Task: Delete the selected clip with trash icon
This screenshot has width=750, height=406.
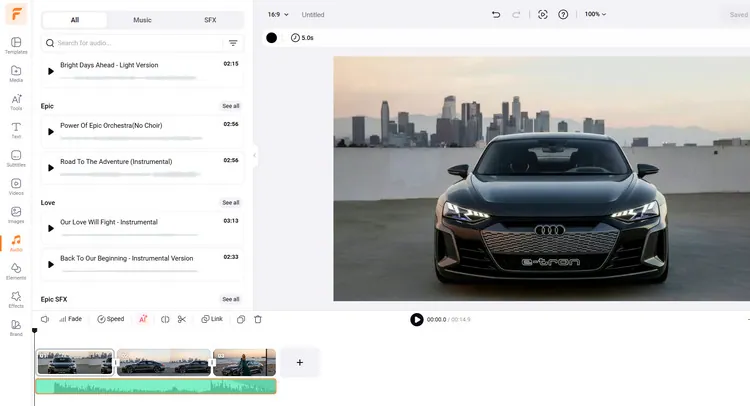Action: point(258,319)
